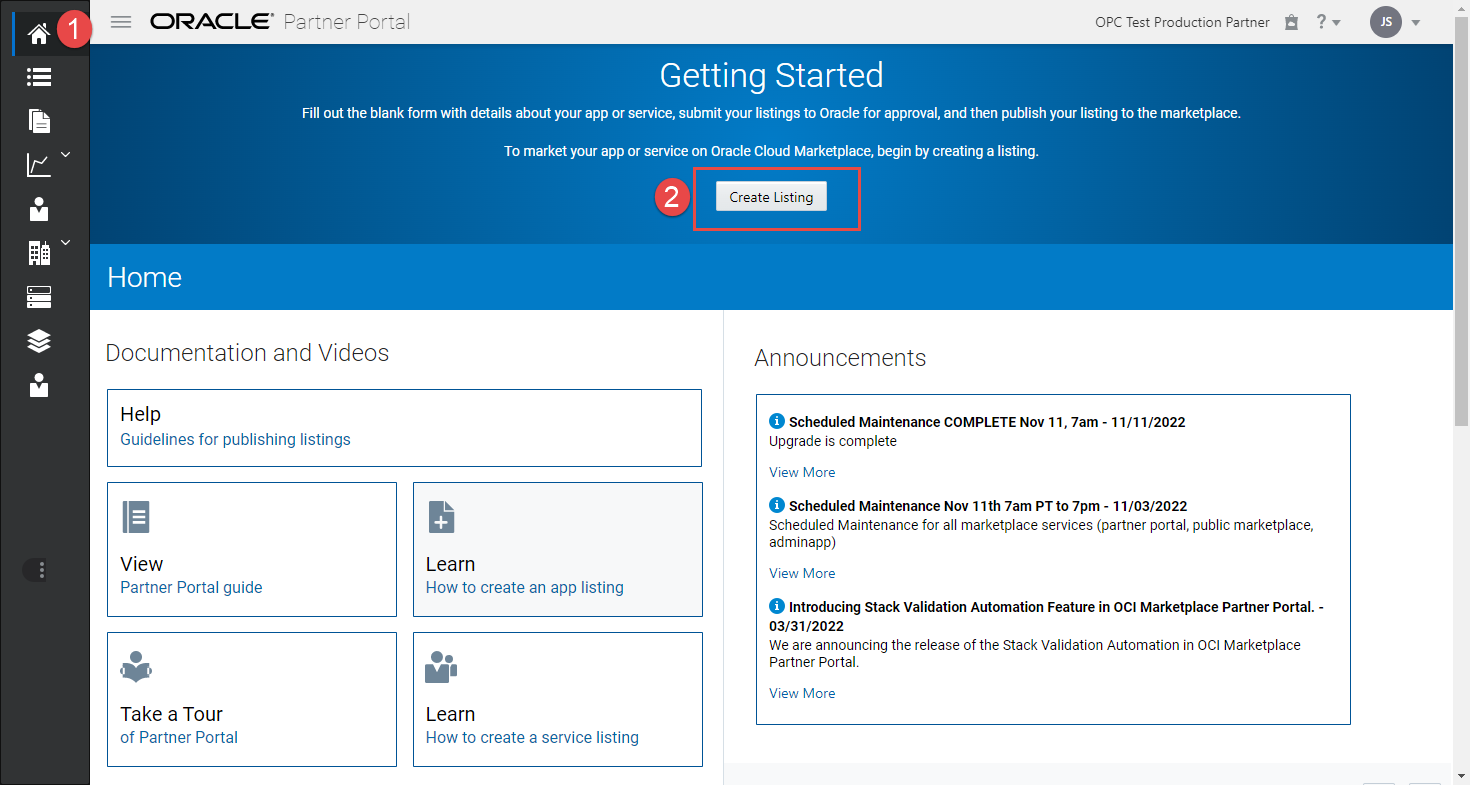
Task: Go to Home in the sidebar
Action: pyautogui.click(x=39, y=34)
